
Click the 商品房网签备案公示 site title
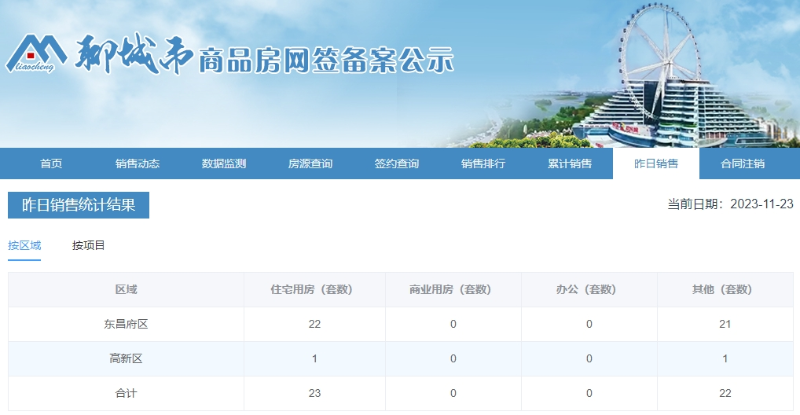point(326,60)
